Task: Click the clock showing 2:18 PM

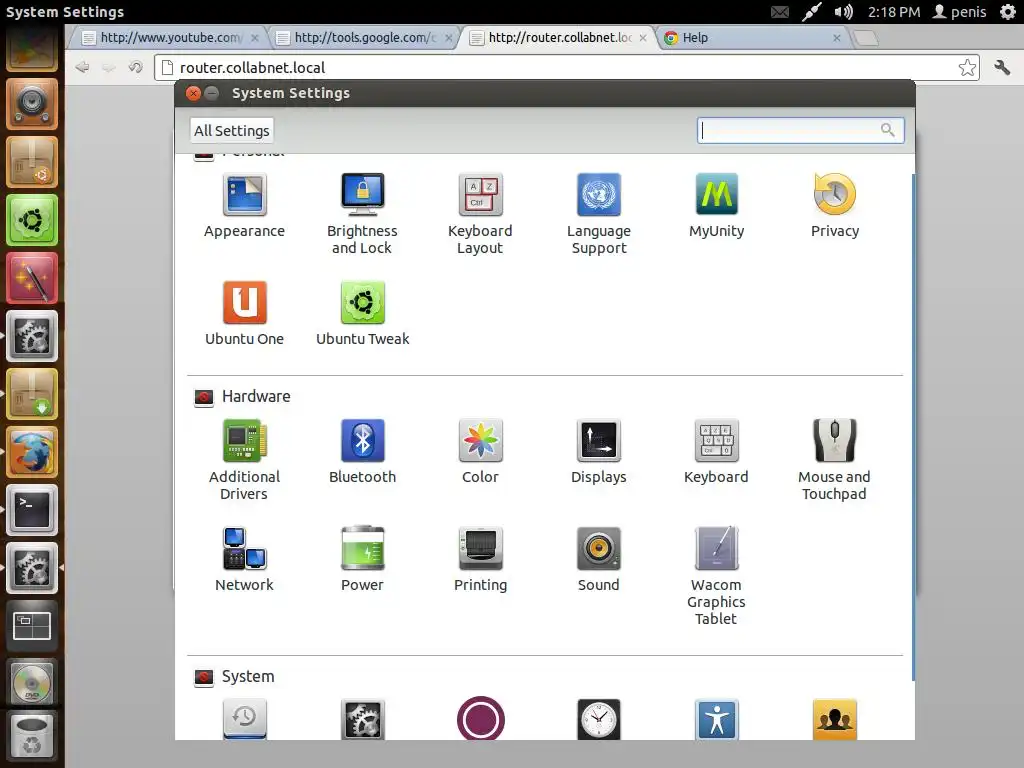Action: coord(893,12)
